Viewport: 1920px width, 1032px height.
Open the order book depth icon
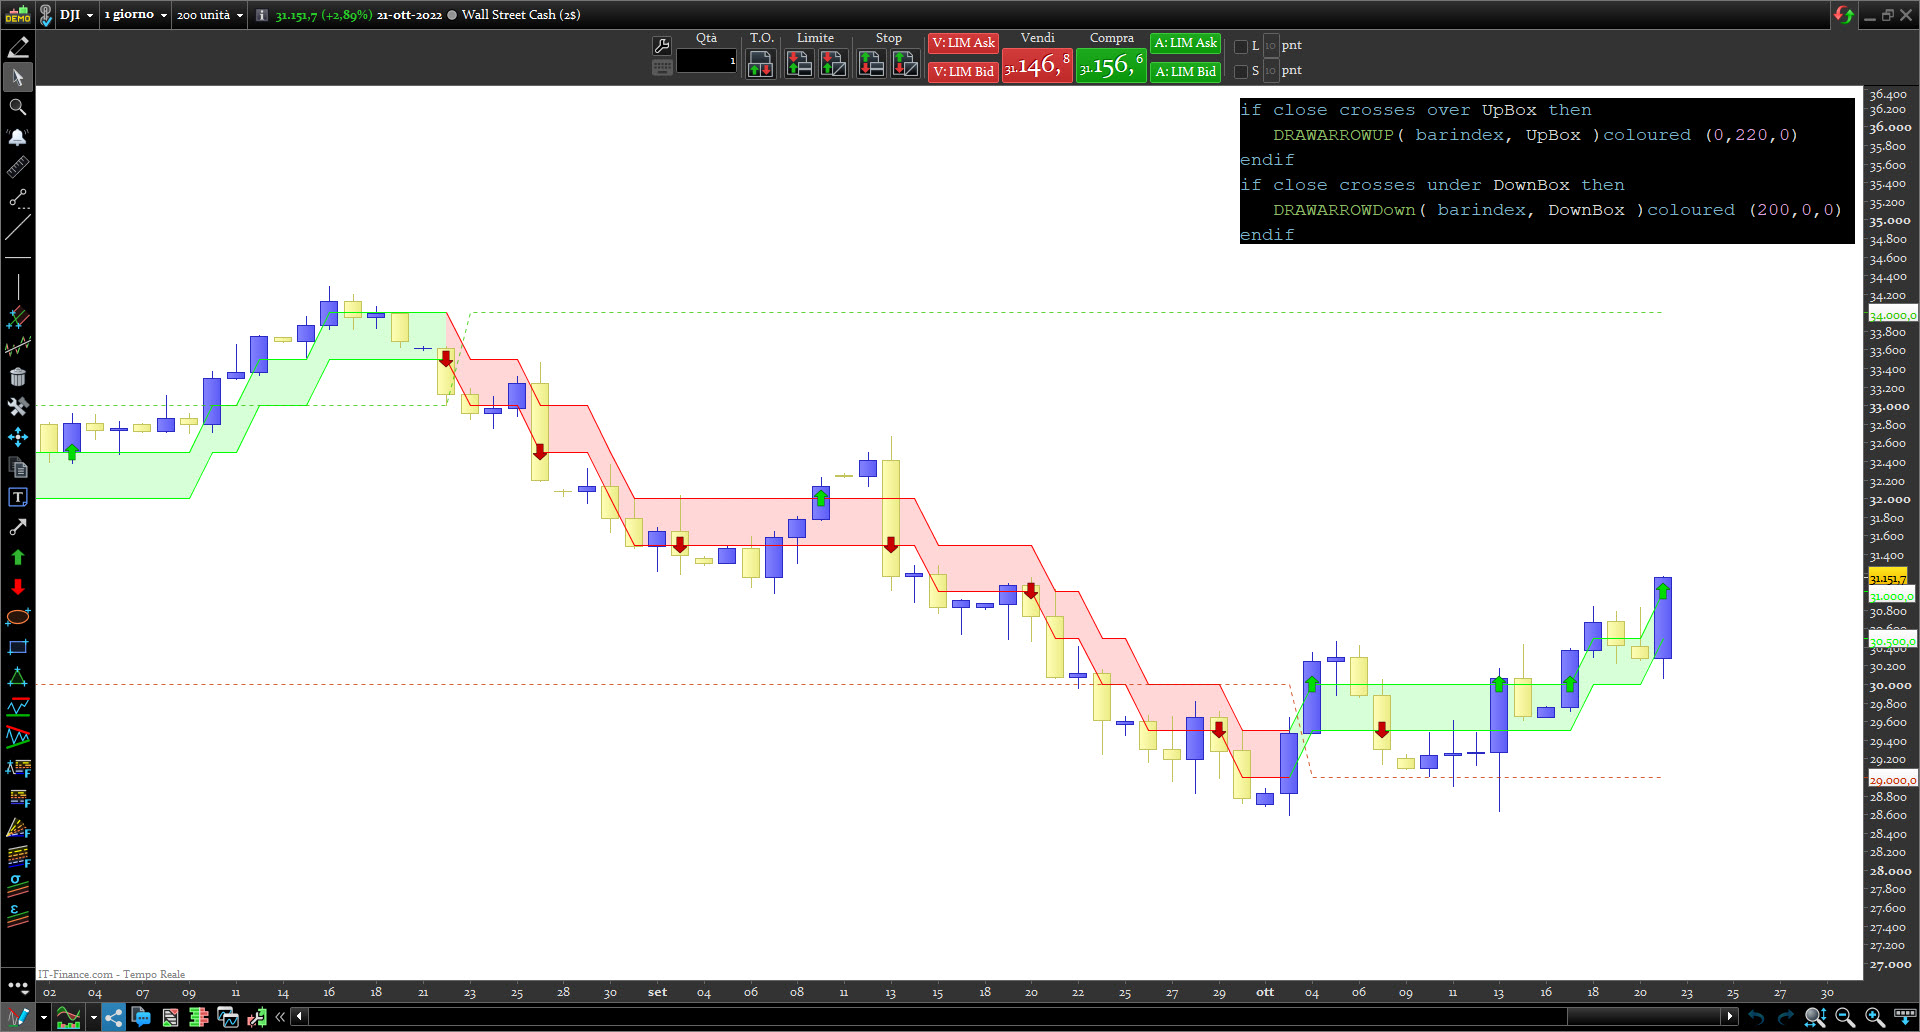coord(199,1017)
